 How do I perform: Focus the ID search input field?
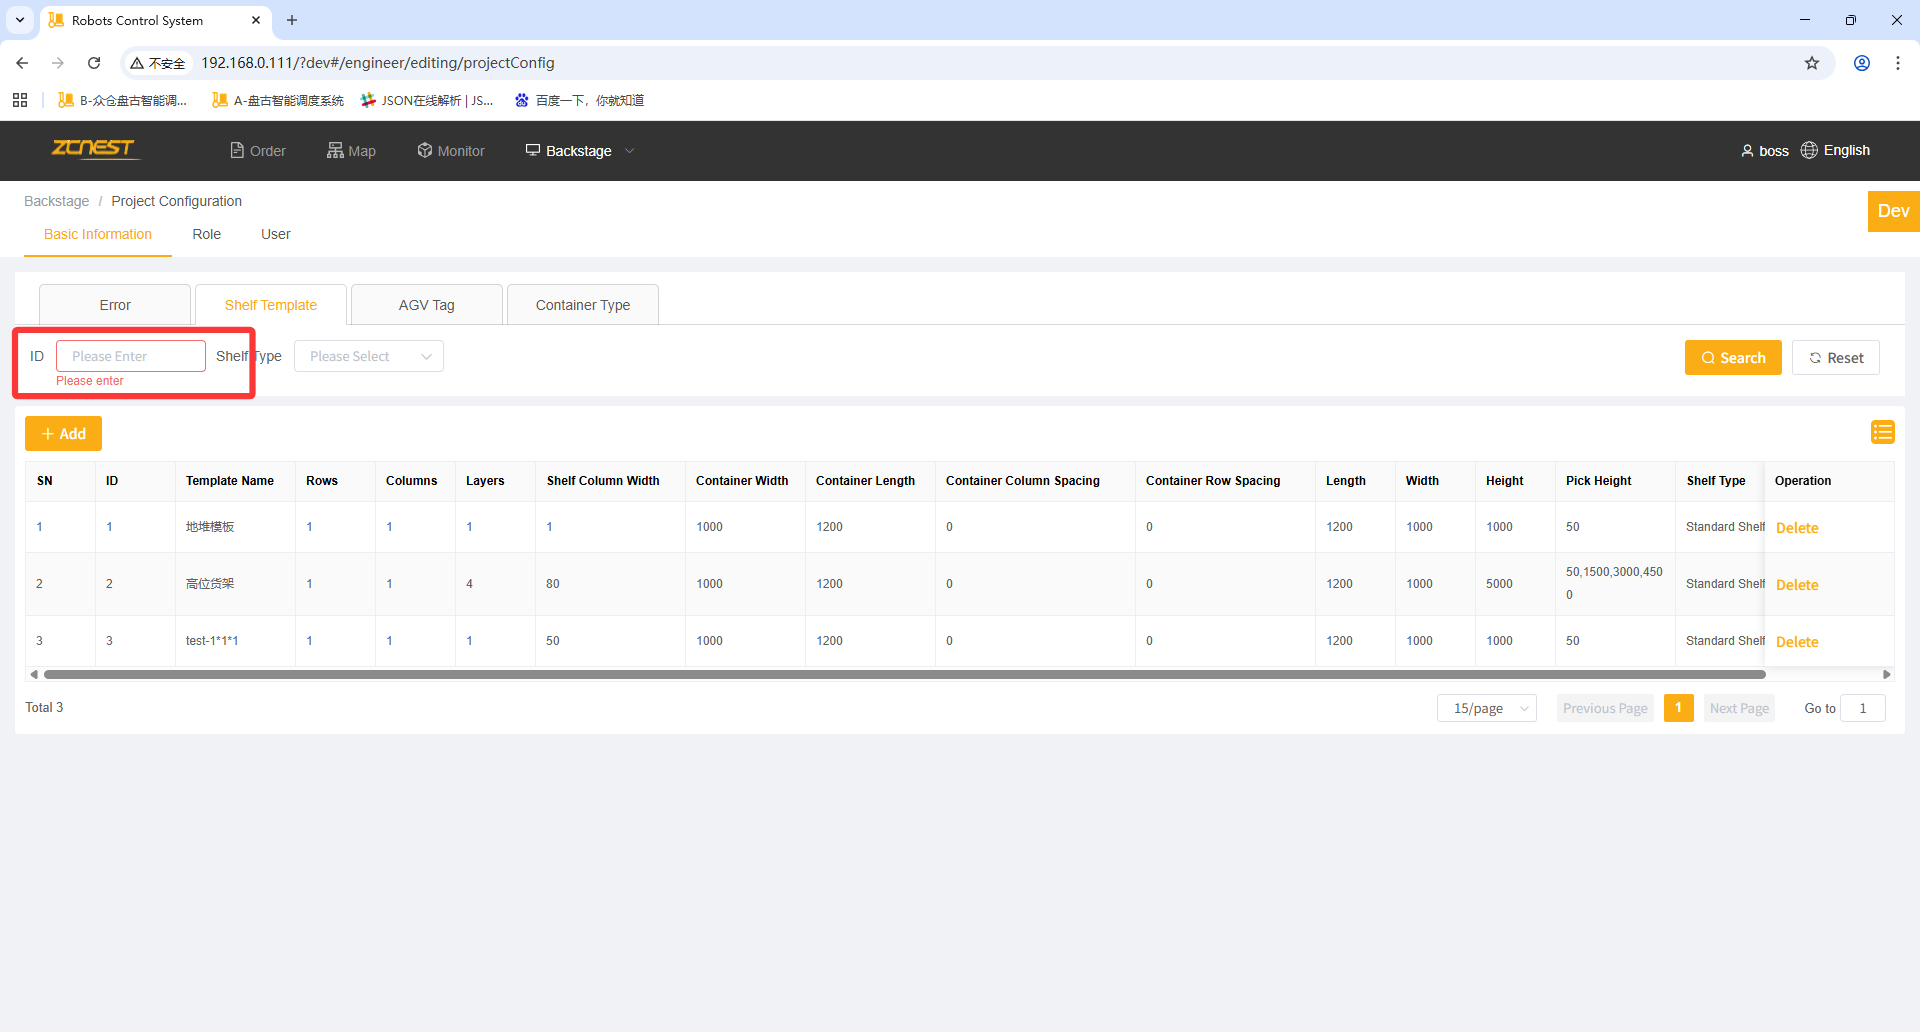click(131, 356)
